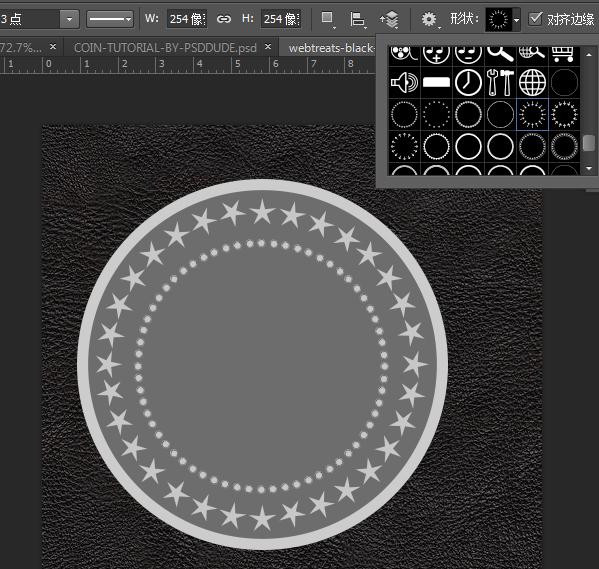Pick the wrench and hammer tools shape

coord(500,83)
